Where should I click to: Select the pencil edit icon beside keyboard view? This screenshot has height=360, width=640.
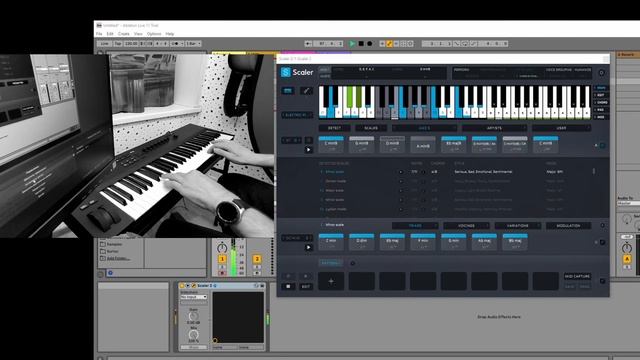tap(306, 91)
